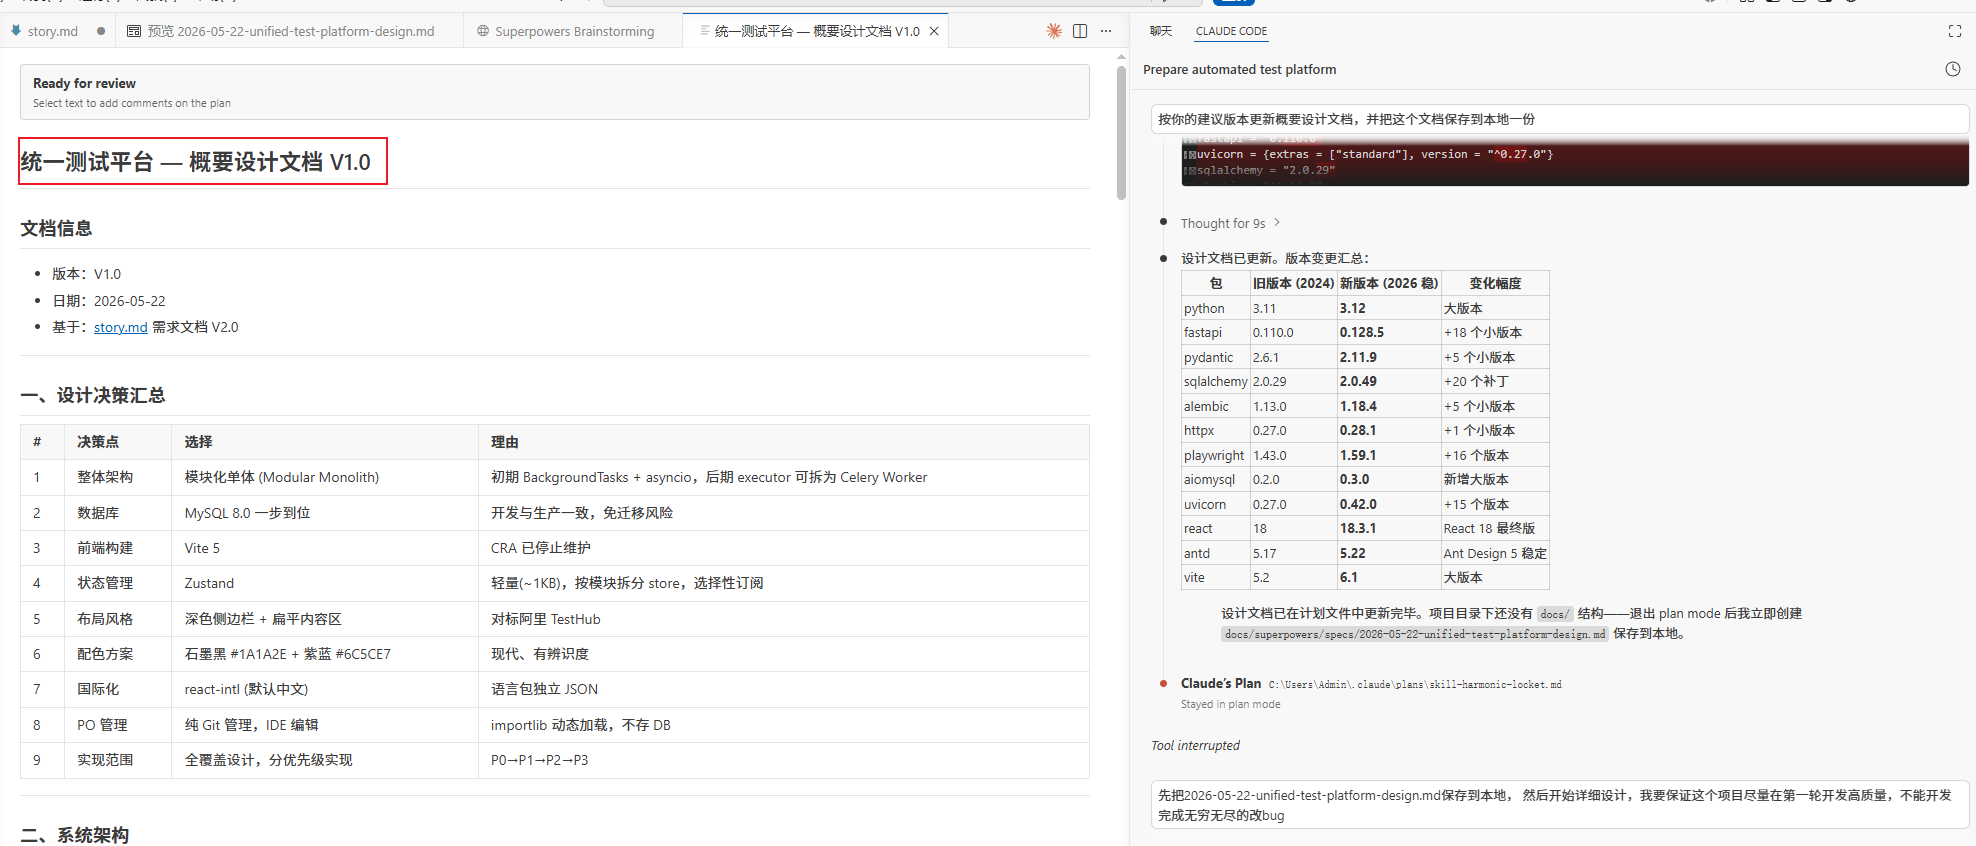1976x846 pixels.
Task: Click the '版本：V1.0' list item
Action: coord(86,273)
